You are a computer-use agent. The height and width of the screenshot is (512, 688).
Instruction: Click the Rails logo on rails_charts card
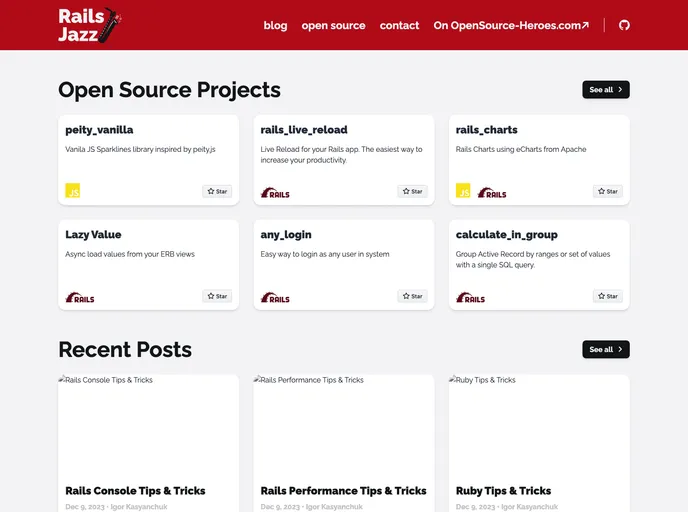pyautogui.click(x=492, y=193)
